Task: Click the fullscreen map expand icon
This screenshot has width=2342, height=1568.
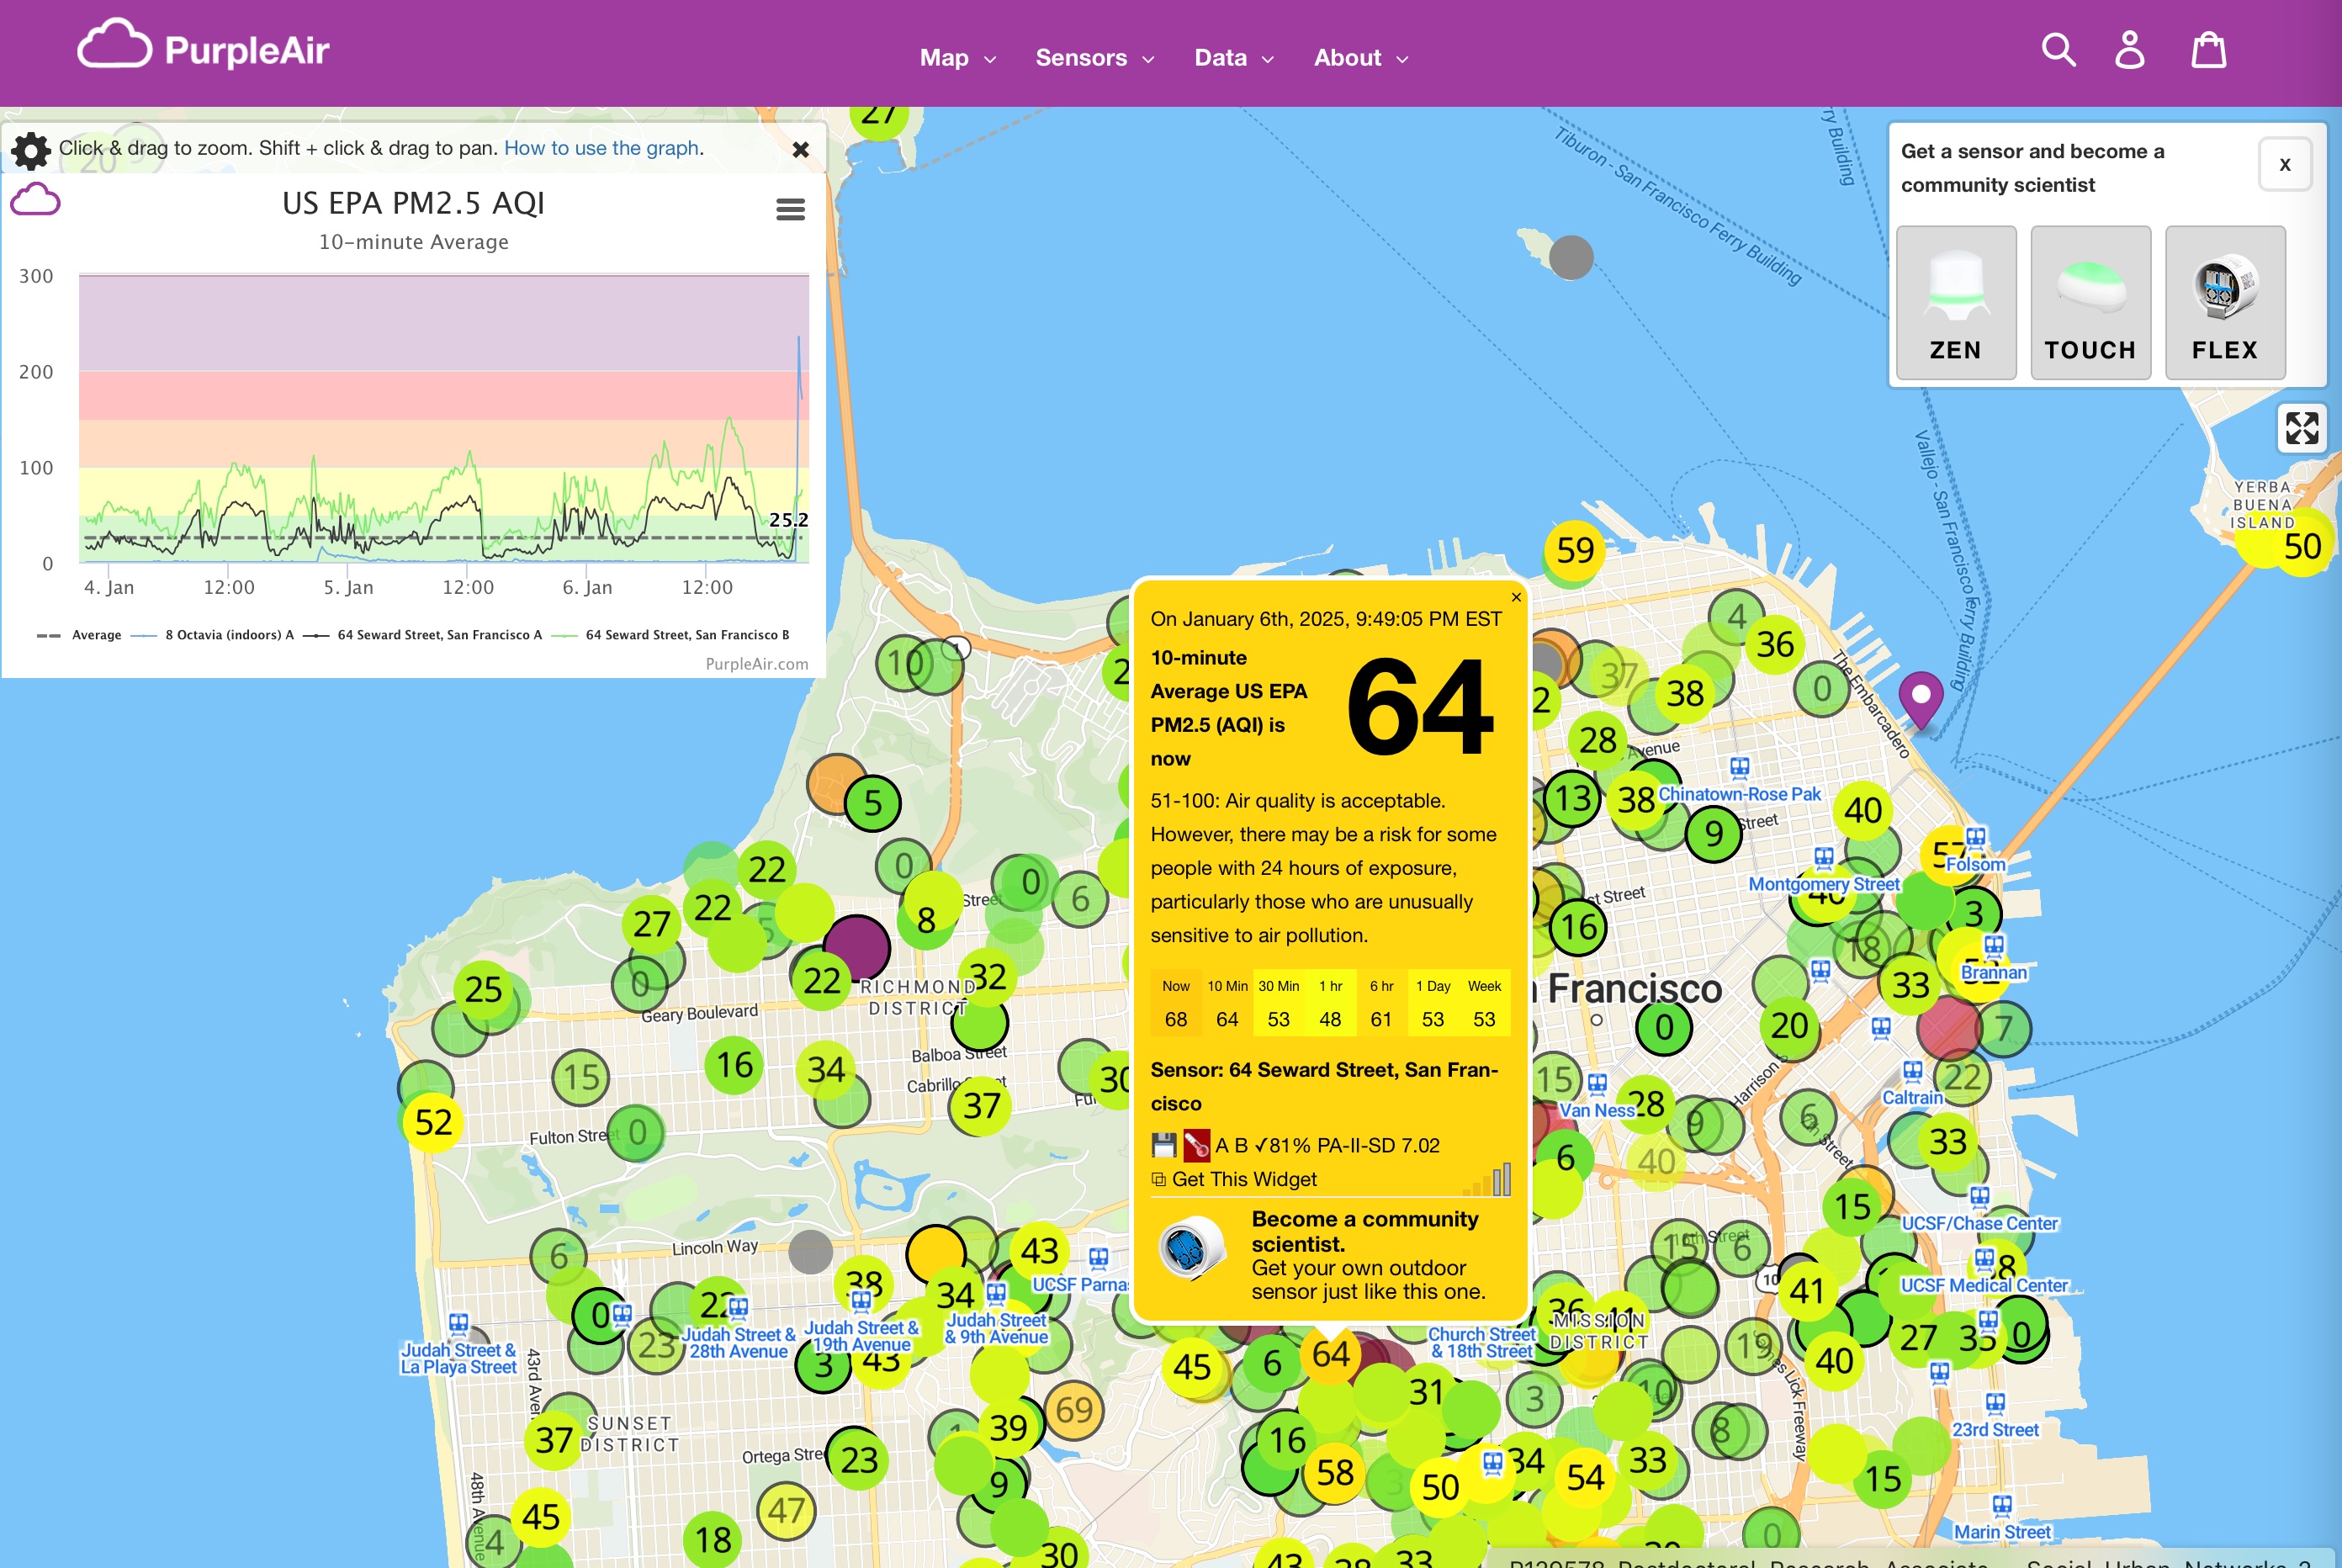Action: (x=2301, y=428)
